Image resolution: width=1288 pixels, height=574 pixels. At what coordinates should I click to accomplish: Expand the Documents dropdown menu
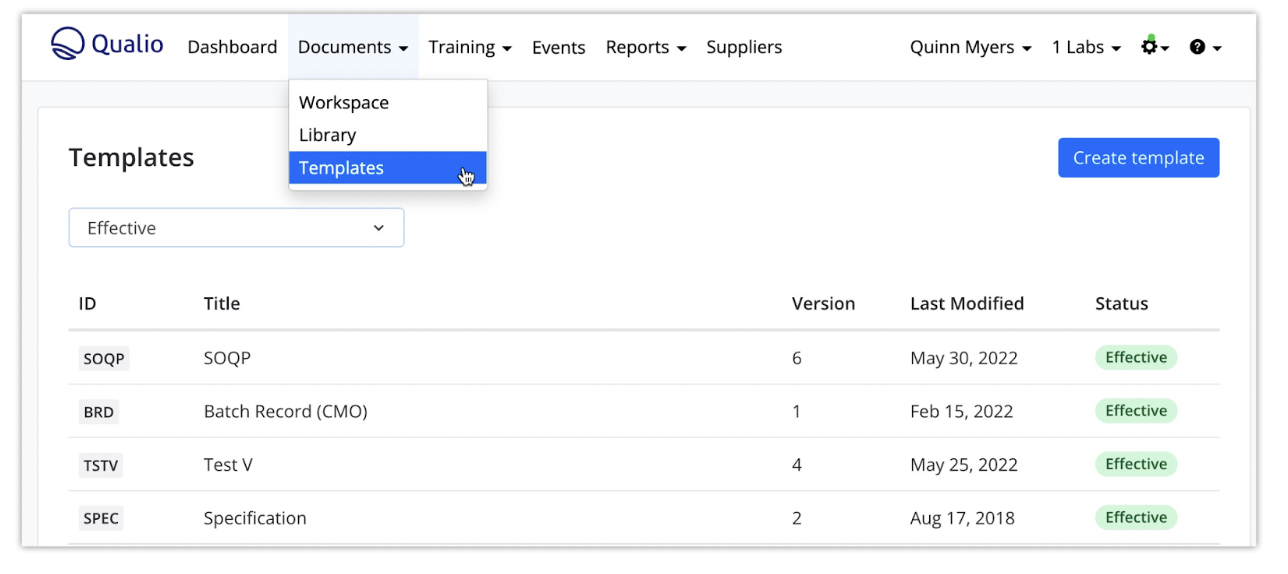click(x=352, y=47)
